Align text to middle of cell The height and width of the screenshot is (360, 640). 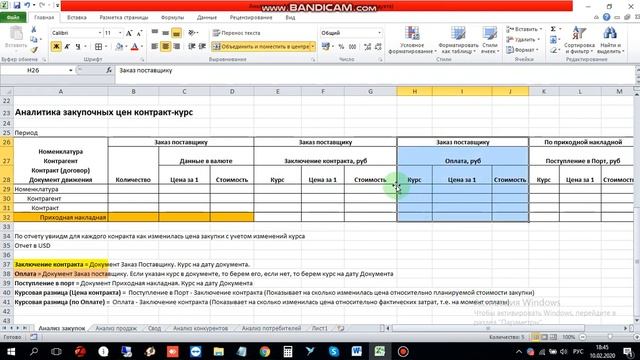click(165, 33)
